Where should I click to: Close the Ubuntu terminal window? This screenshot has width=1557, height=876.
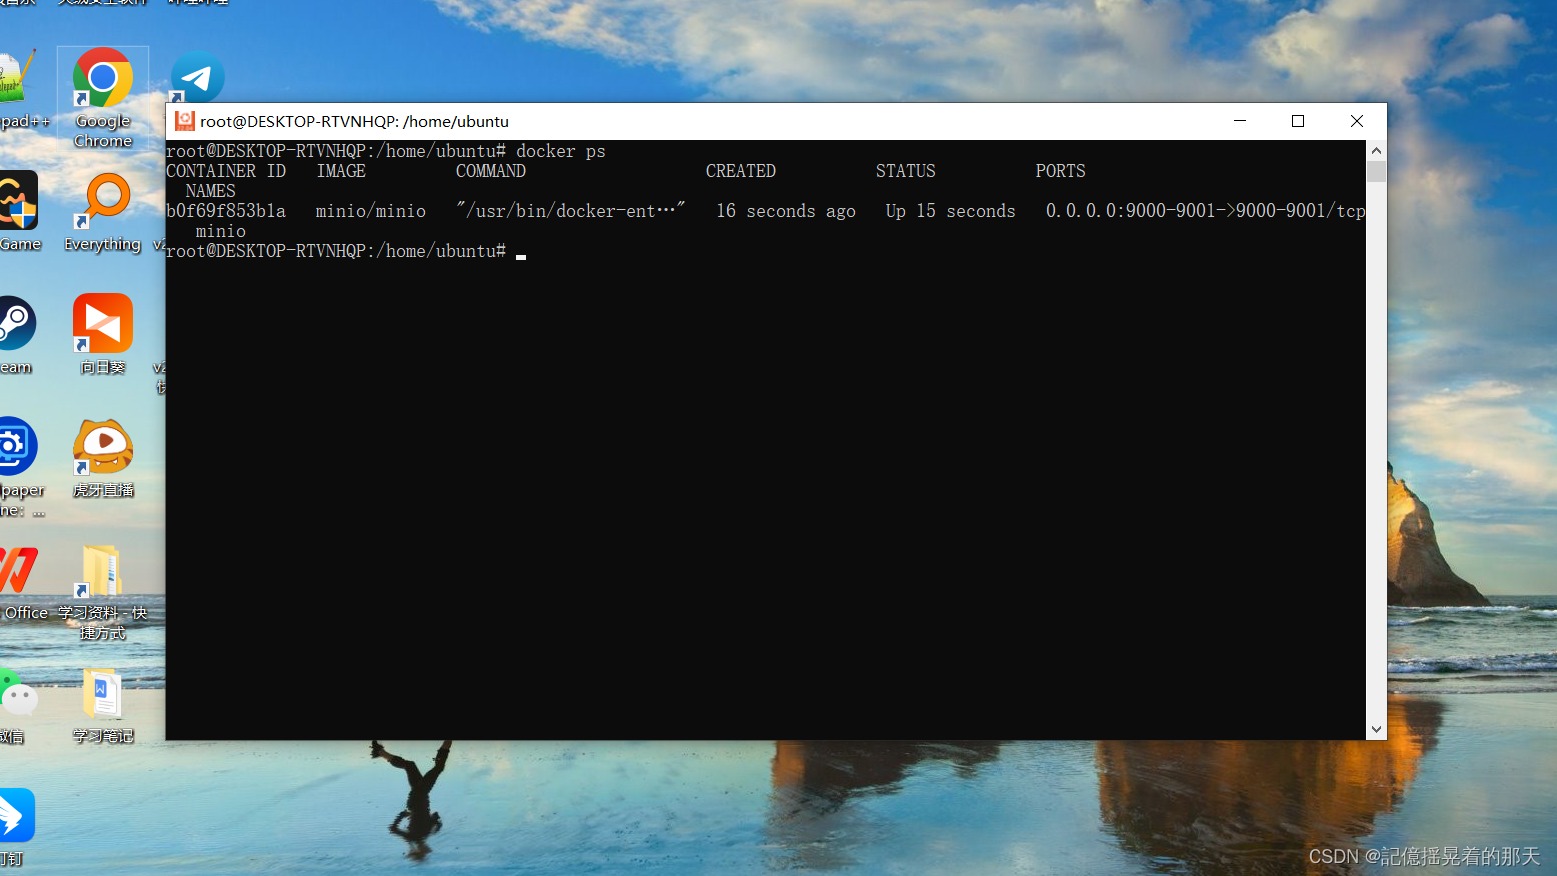pos(1357,121)
